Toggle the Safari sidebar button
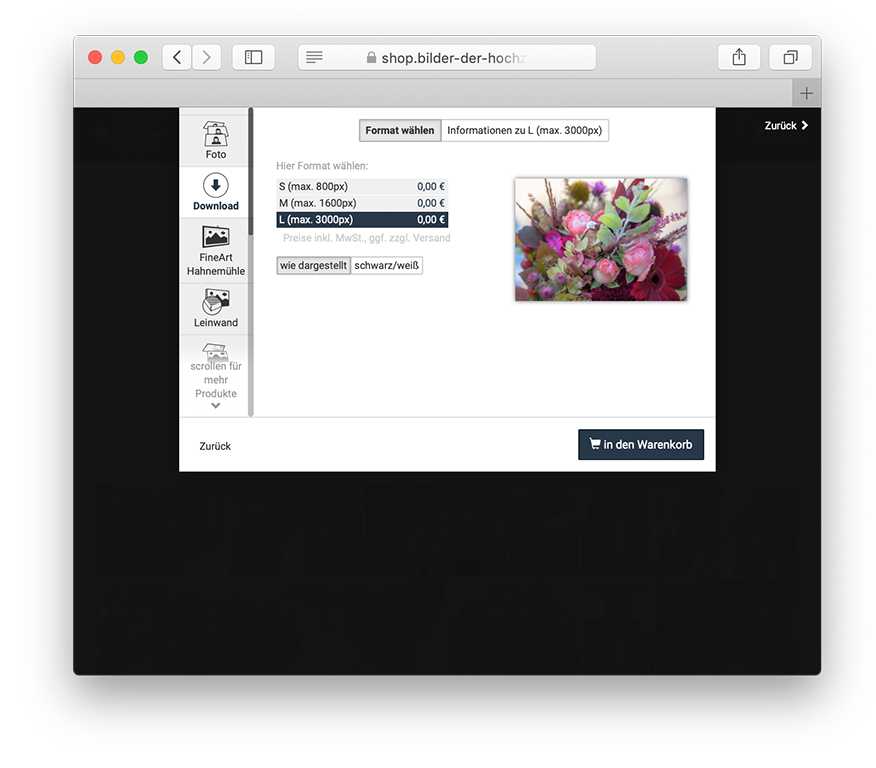The image size is (876, 768). point(254,57)
